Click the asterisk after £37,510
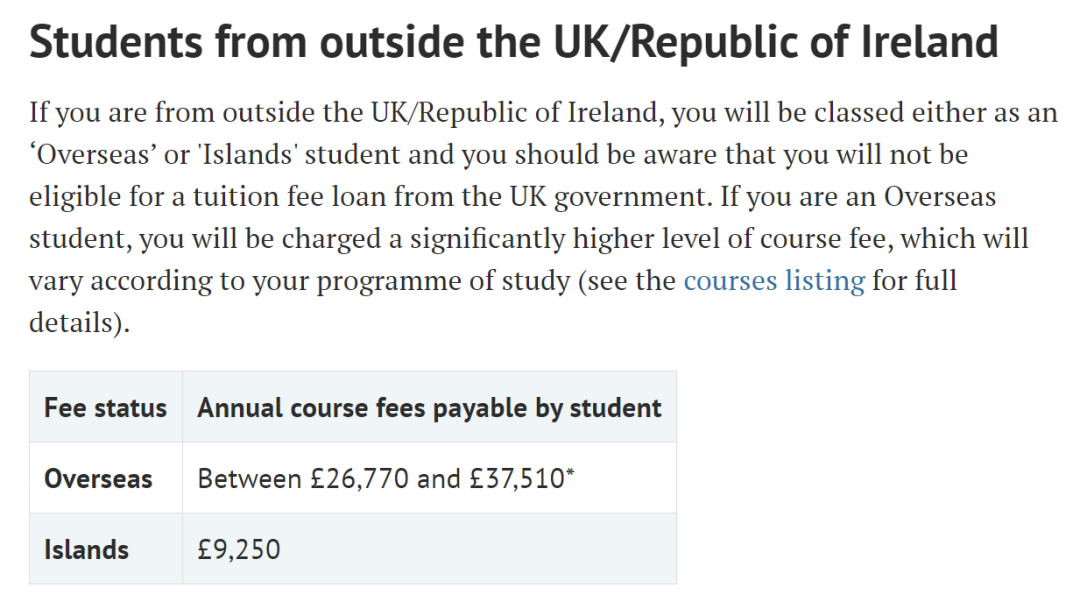 point(570,473)
